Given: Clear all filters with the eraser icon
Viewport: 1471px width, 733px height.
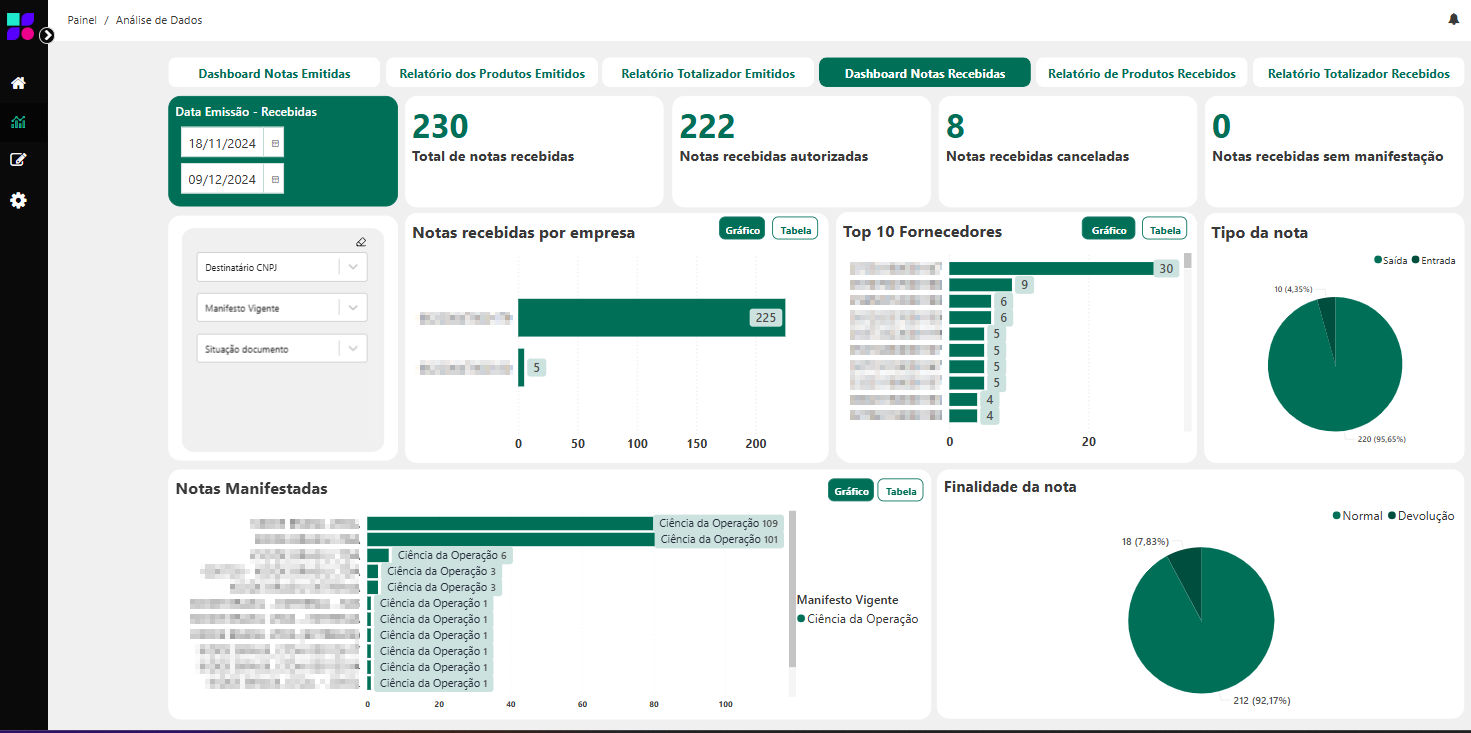Looking at the screenshot, I should pos(361,241).
